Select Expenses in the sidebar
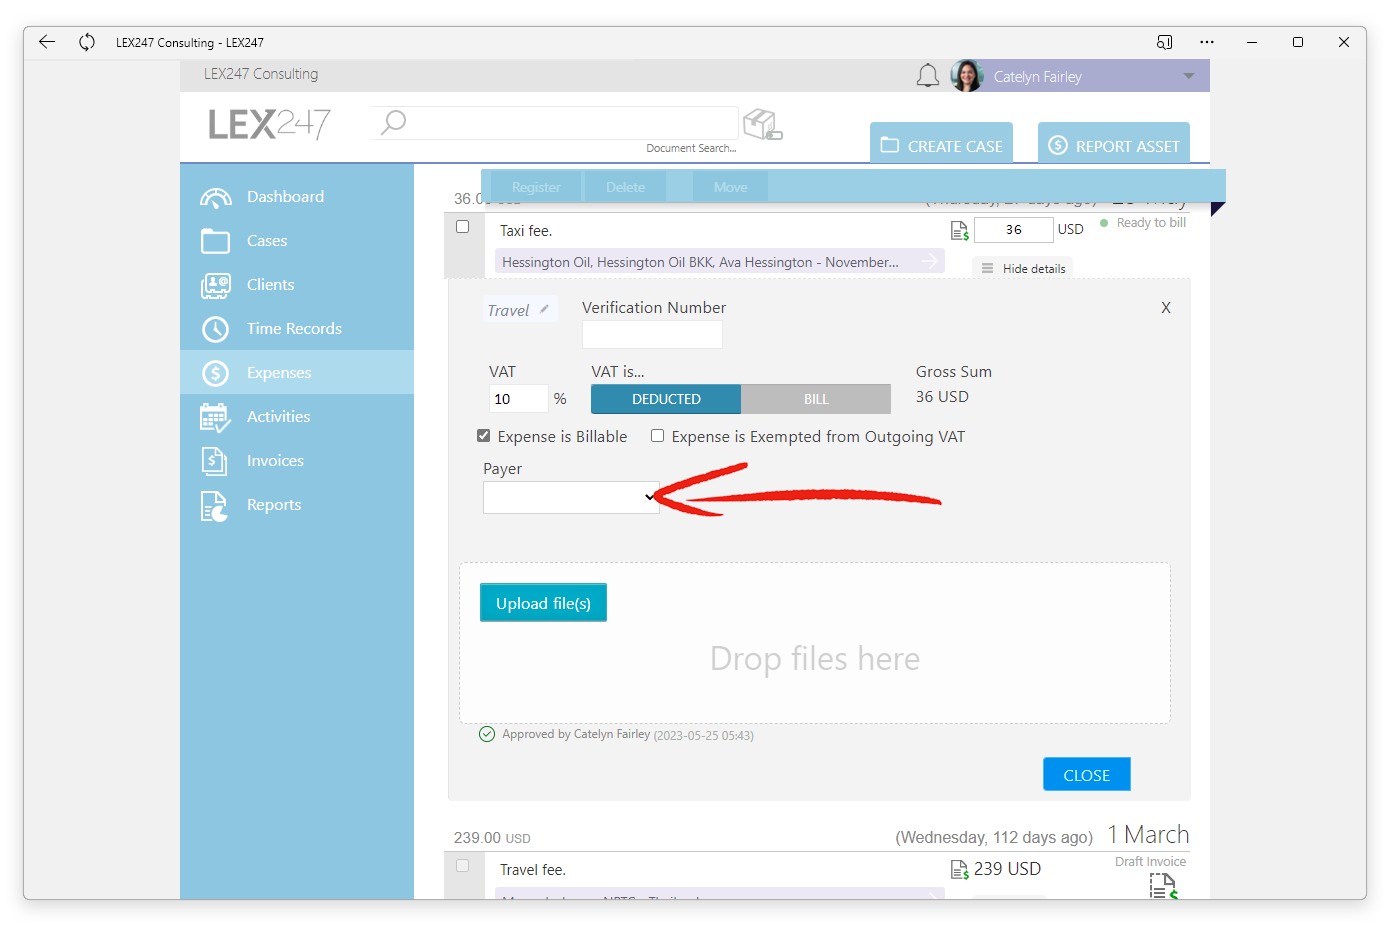This screenshot has width=1390, height=925. point(296,373)
